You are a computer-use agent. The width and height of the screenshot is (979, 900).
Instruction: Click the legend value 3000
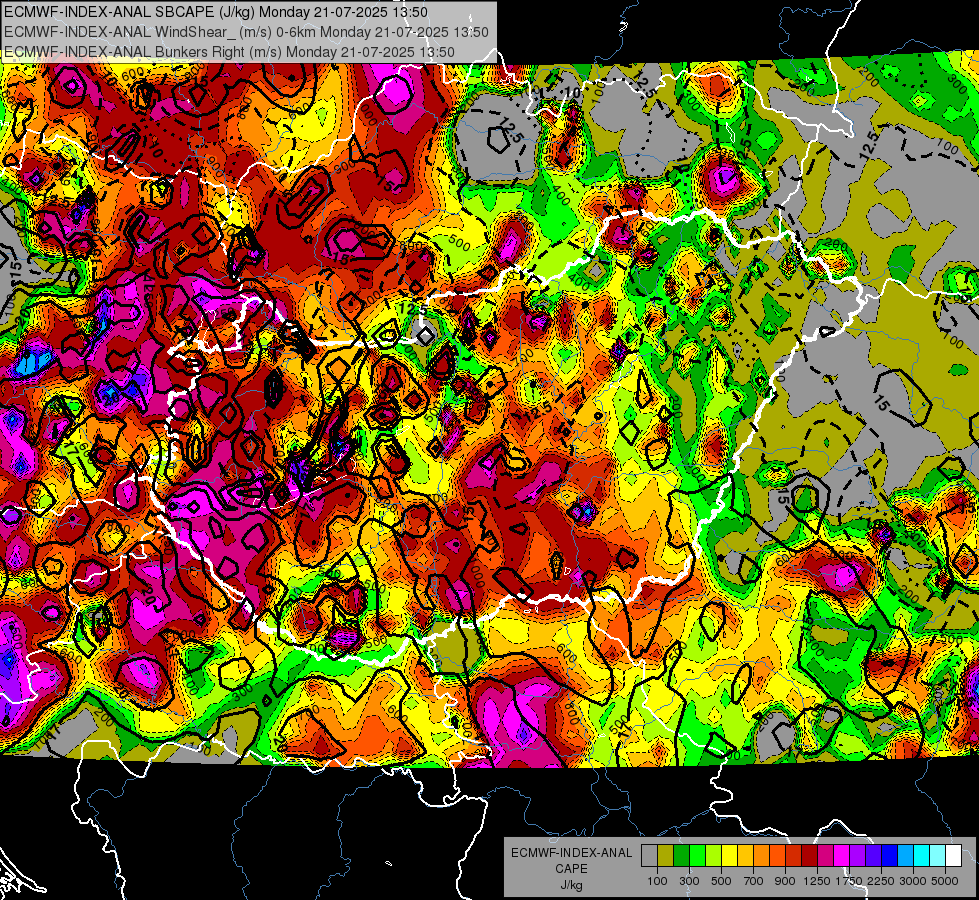tap(913, 881)
